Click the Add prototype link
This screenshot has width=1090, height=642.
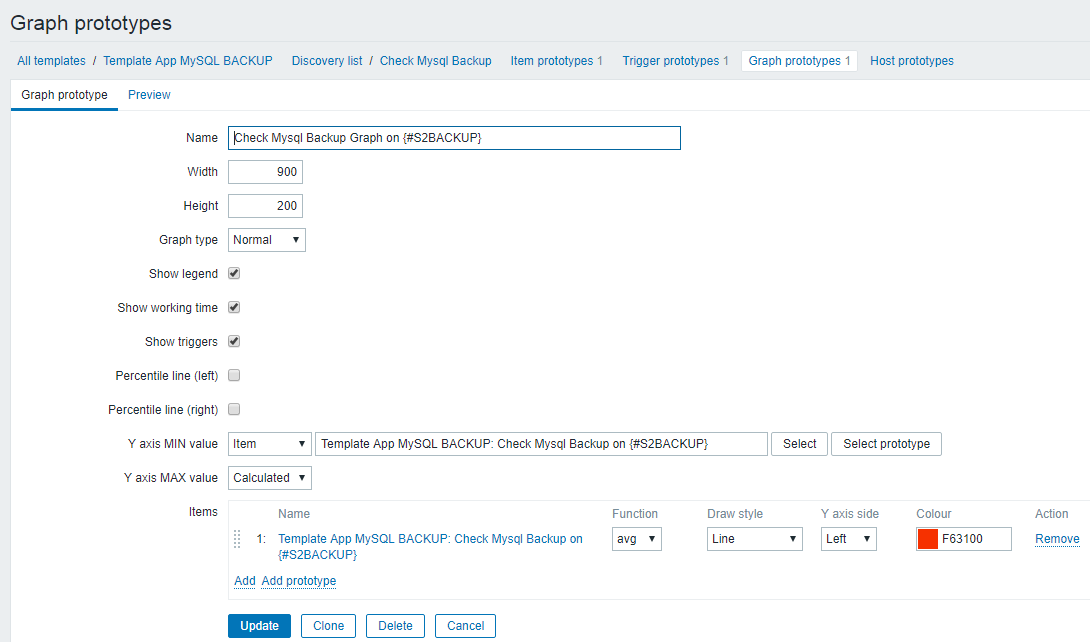pos(299,581)
